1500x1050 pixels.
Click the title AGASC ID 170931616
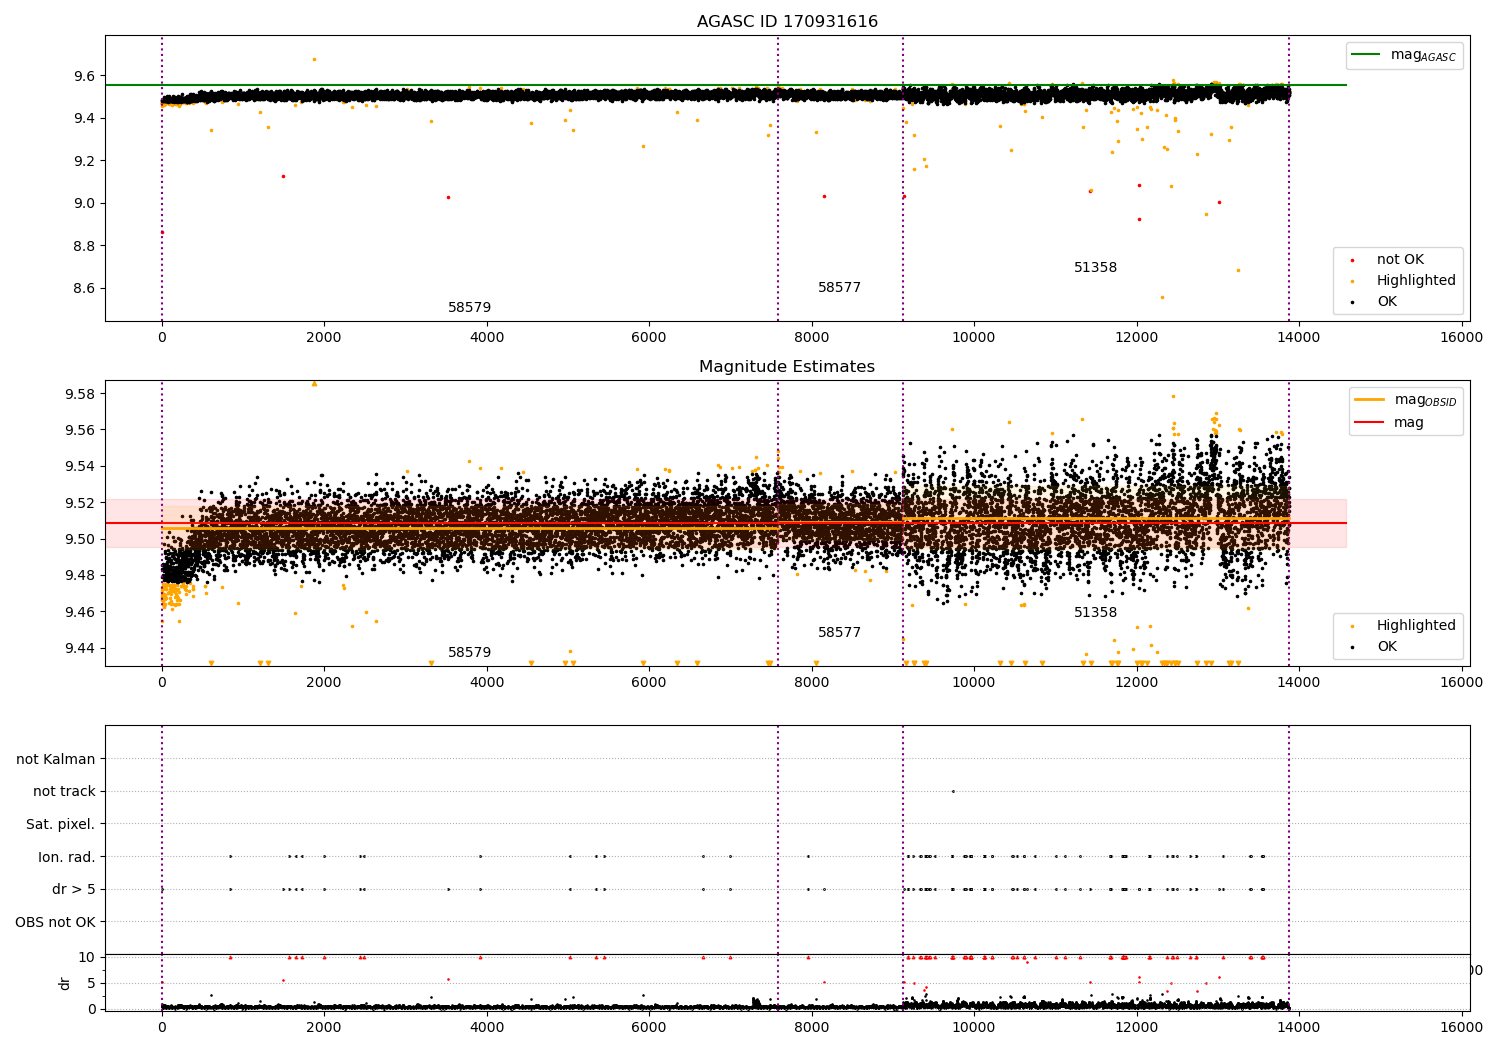(787, 22)
